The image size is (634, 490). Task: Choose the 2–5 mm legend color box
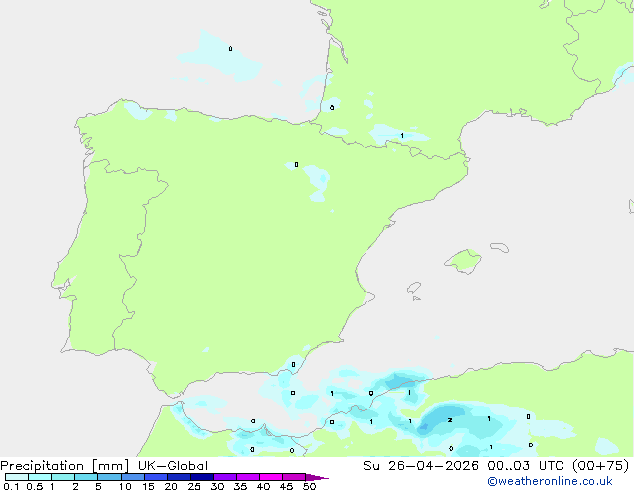(x=86, y=477)
